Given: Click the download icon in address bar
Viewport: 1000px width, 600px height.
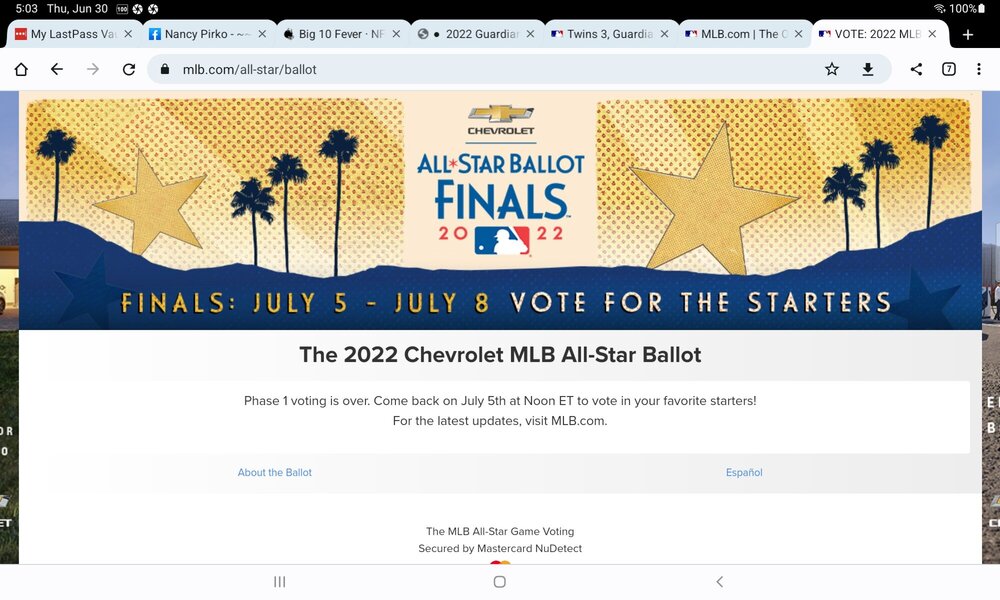Looking at the screenshot, I should (x=868, y=69).
